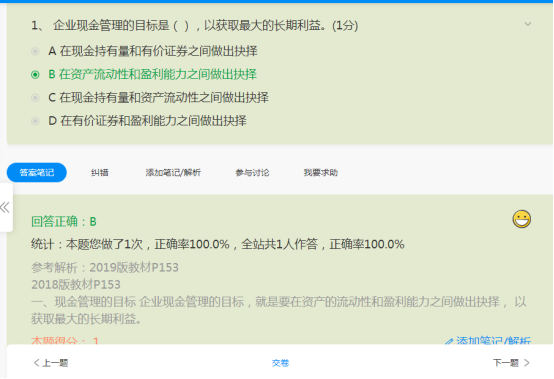This screenshot has width=554, height=379.
Task: Click the 回答正确：B result text
Action: point(64,222)
